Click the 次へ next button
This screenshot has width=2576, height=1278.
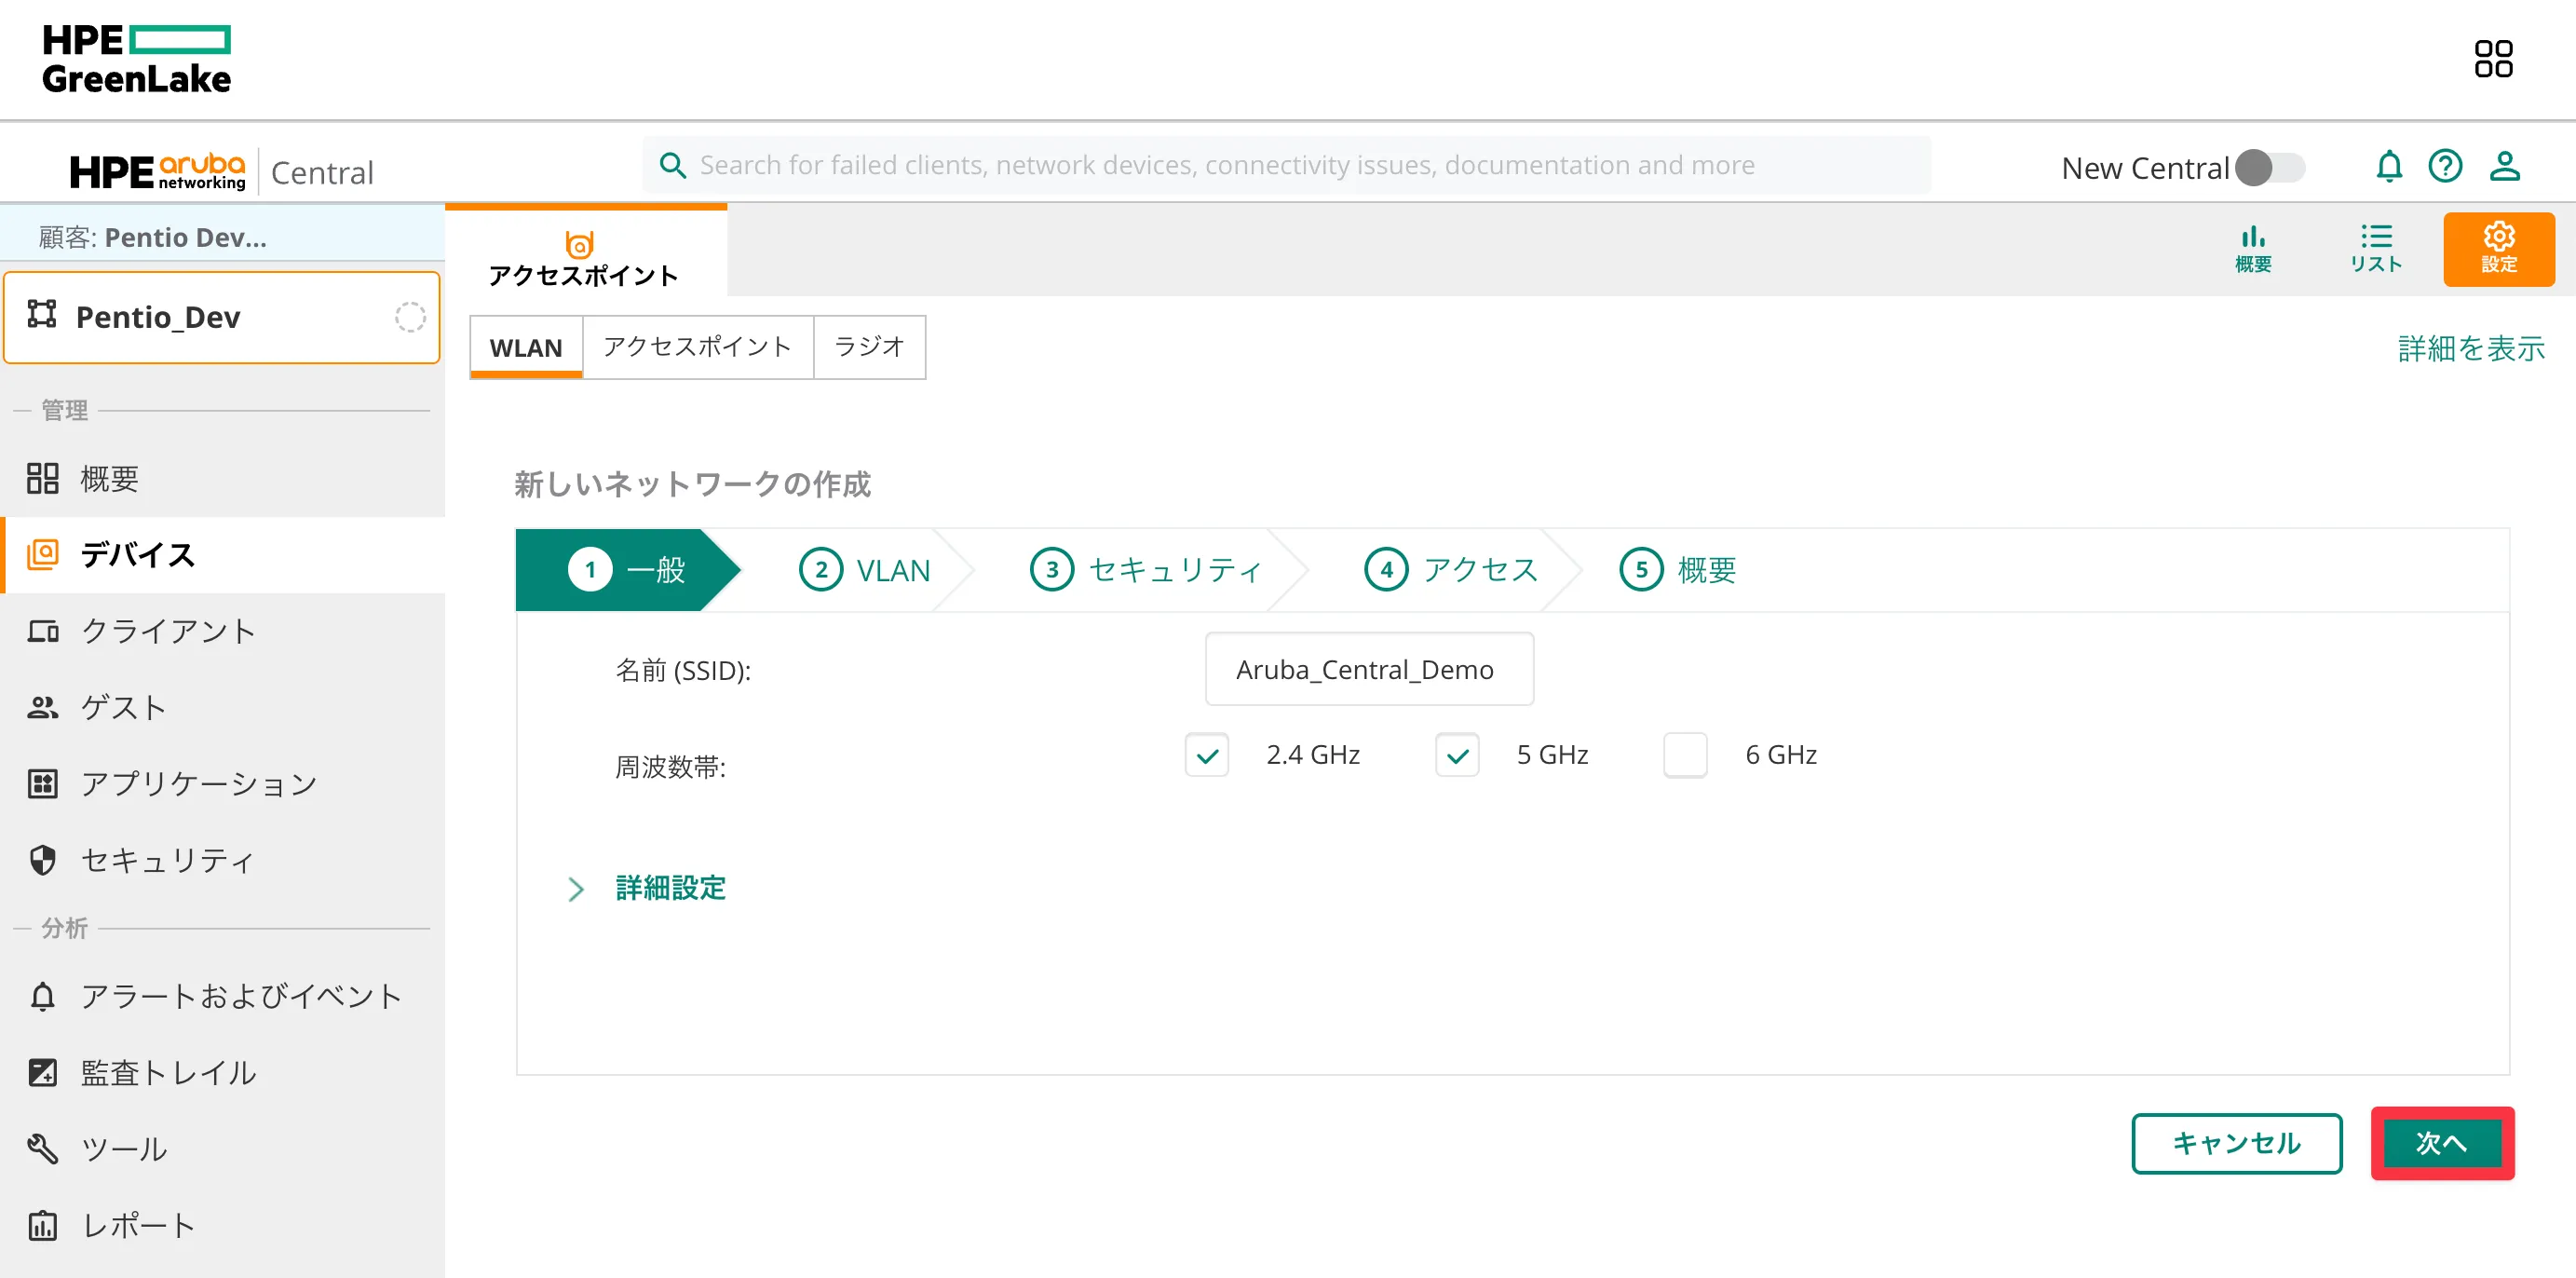(x=2440, y=1142)
